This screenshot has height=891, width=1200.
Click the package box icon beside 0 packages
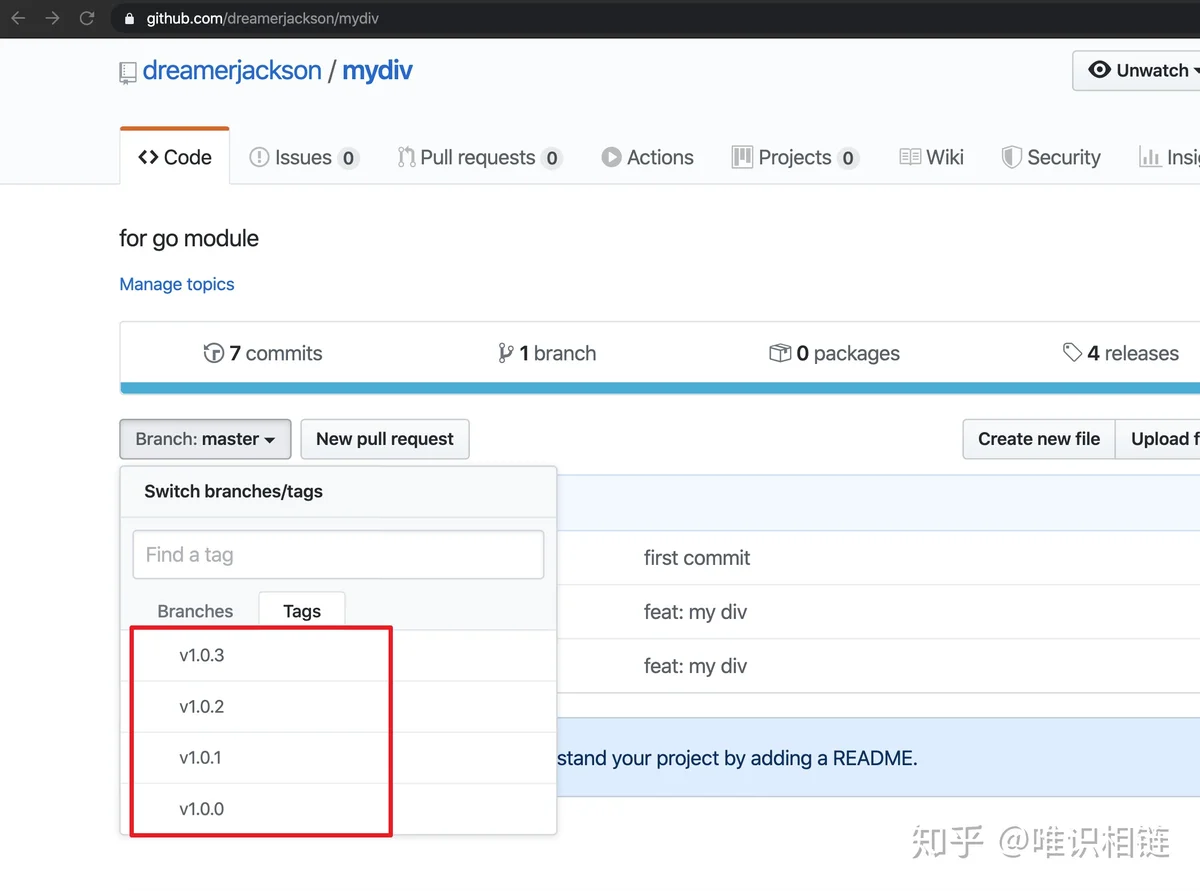coord(780,353)
